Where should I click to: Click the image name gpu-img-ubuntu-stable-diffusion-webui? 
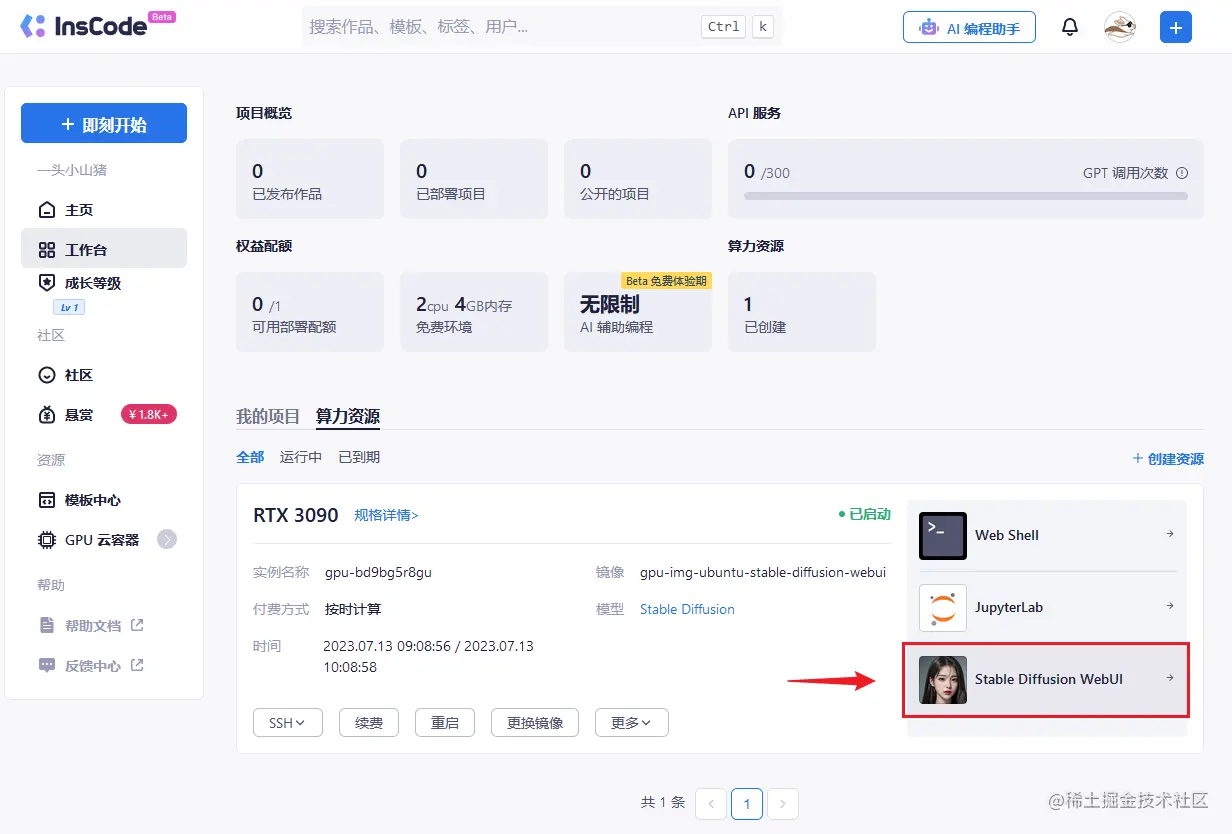coord(763,573)
